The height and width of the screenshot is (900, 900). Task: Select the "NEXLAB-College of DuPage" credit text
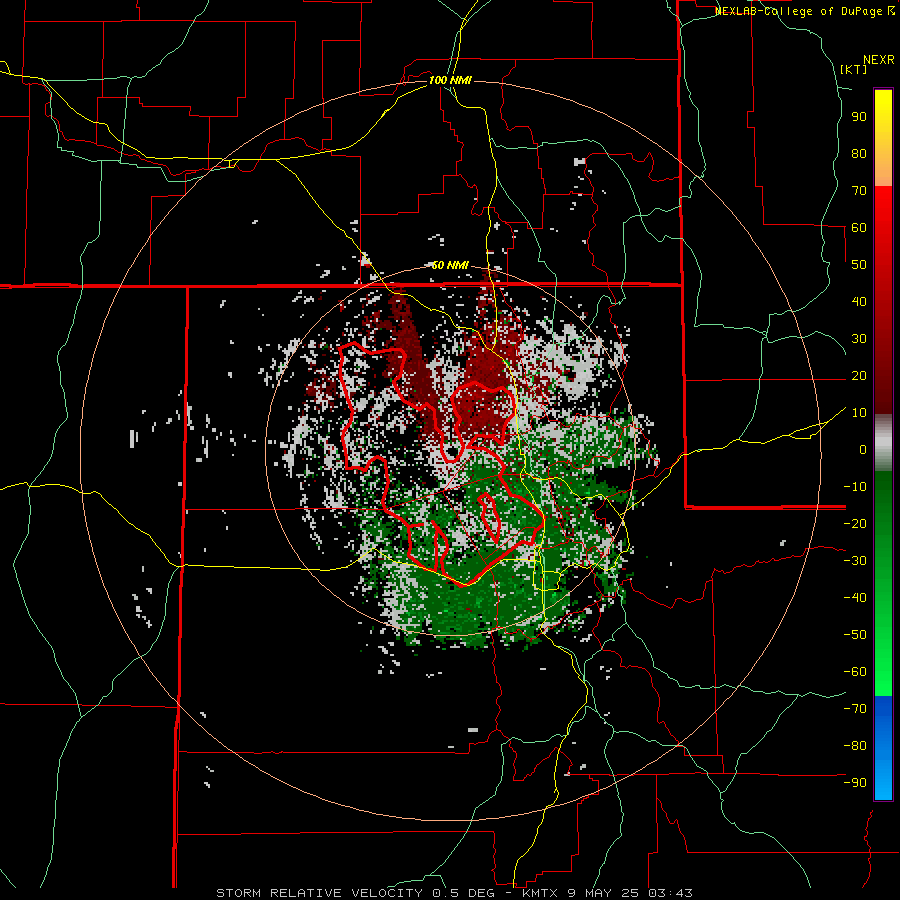799,11
